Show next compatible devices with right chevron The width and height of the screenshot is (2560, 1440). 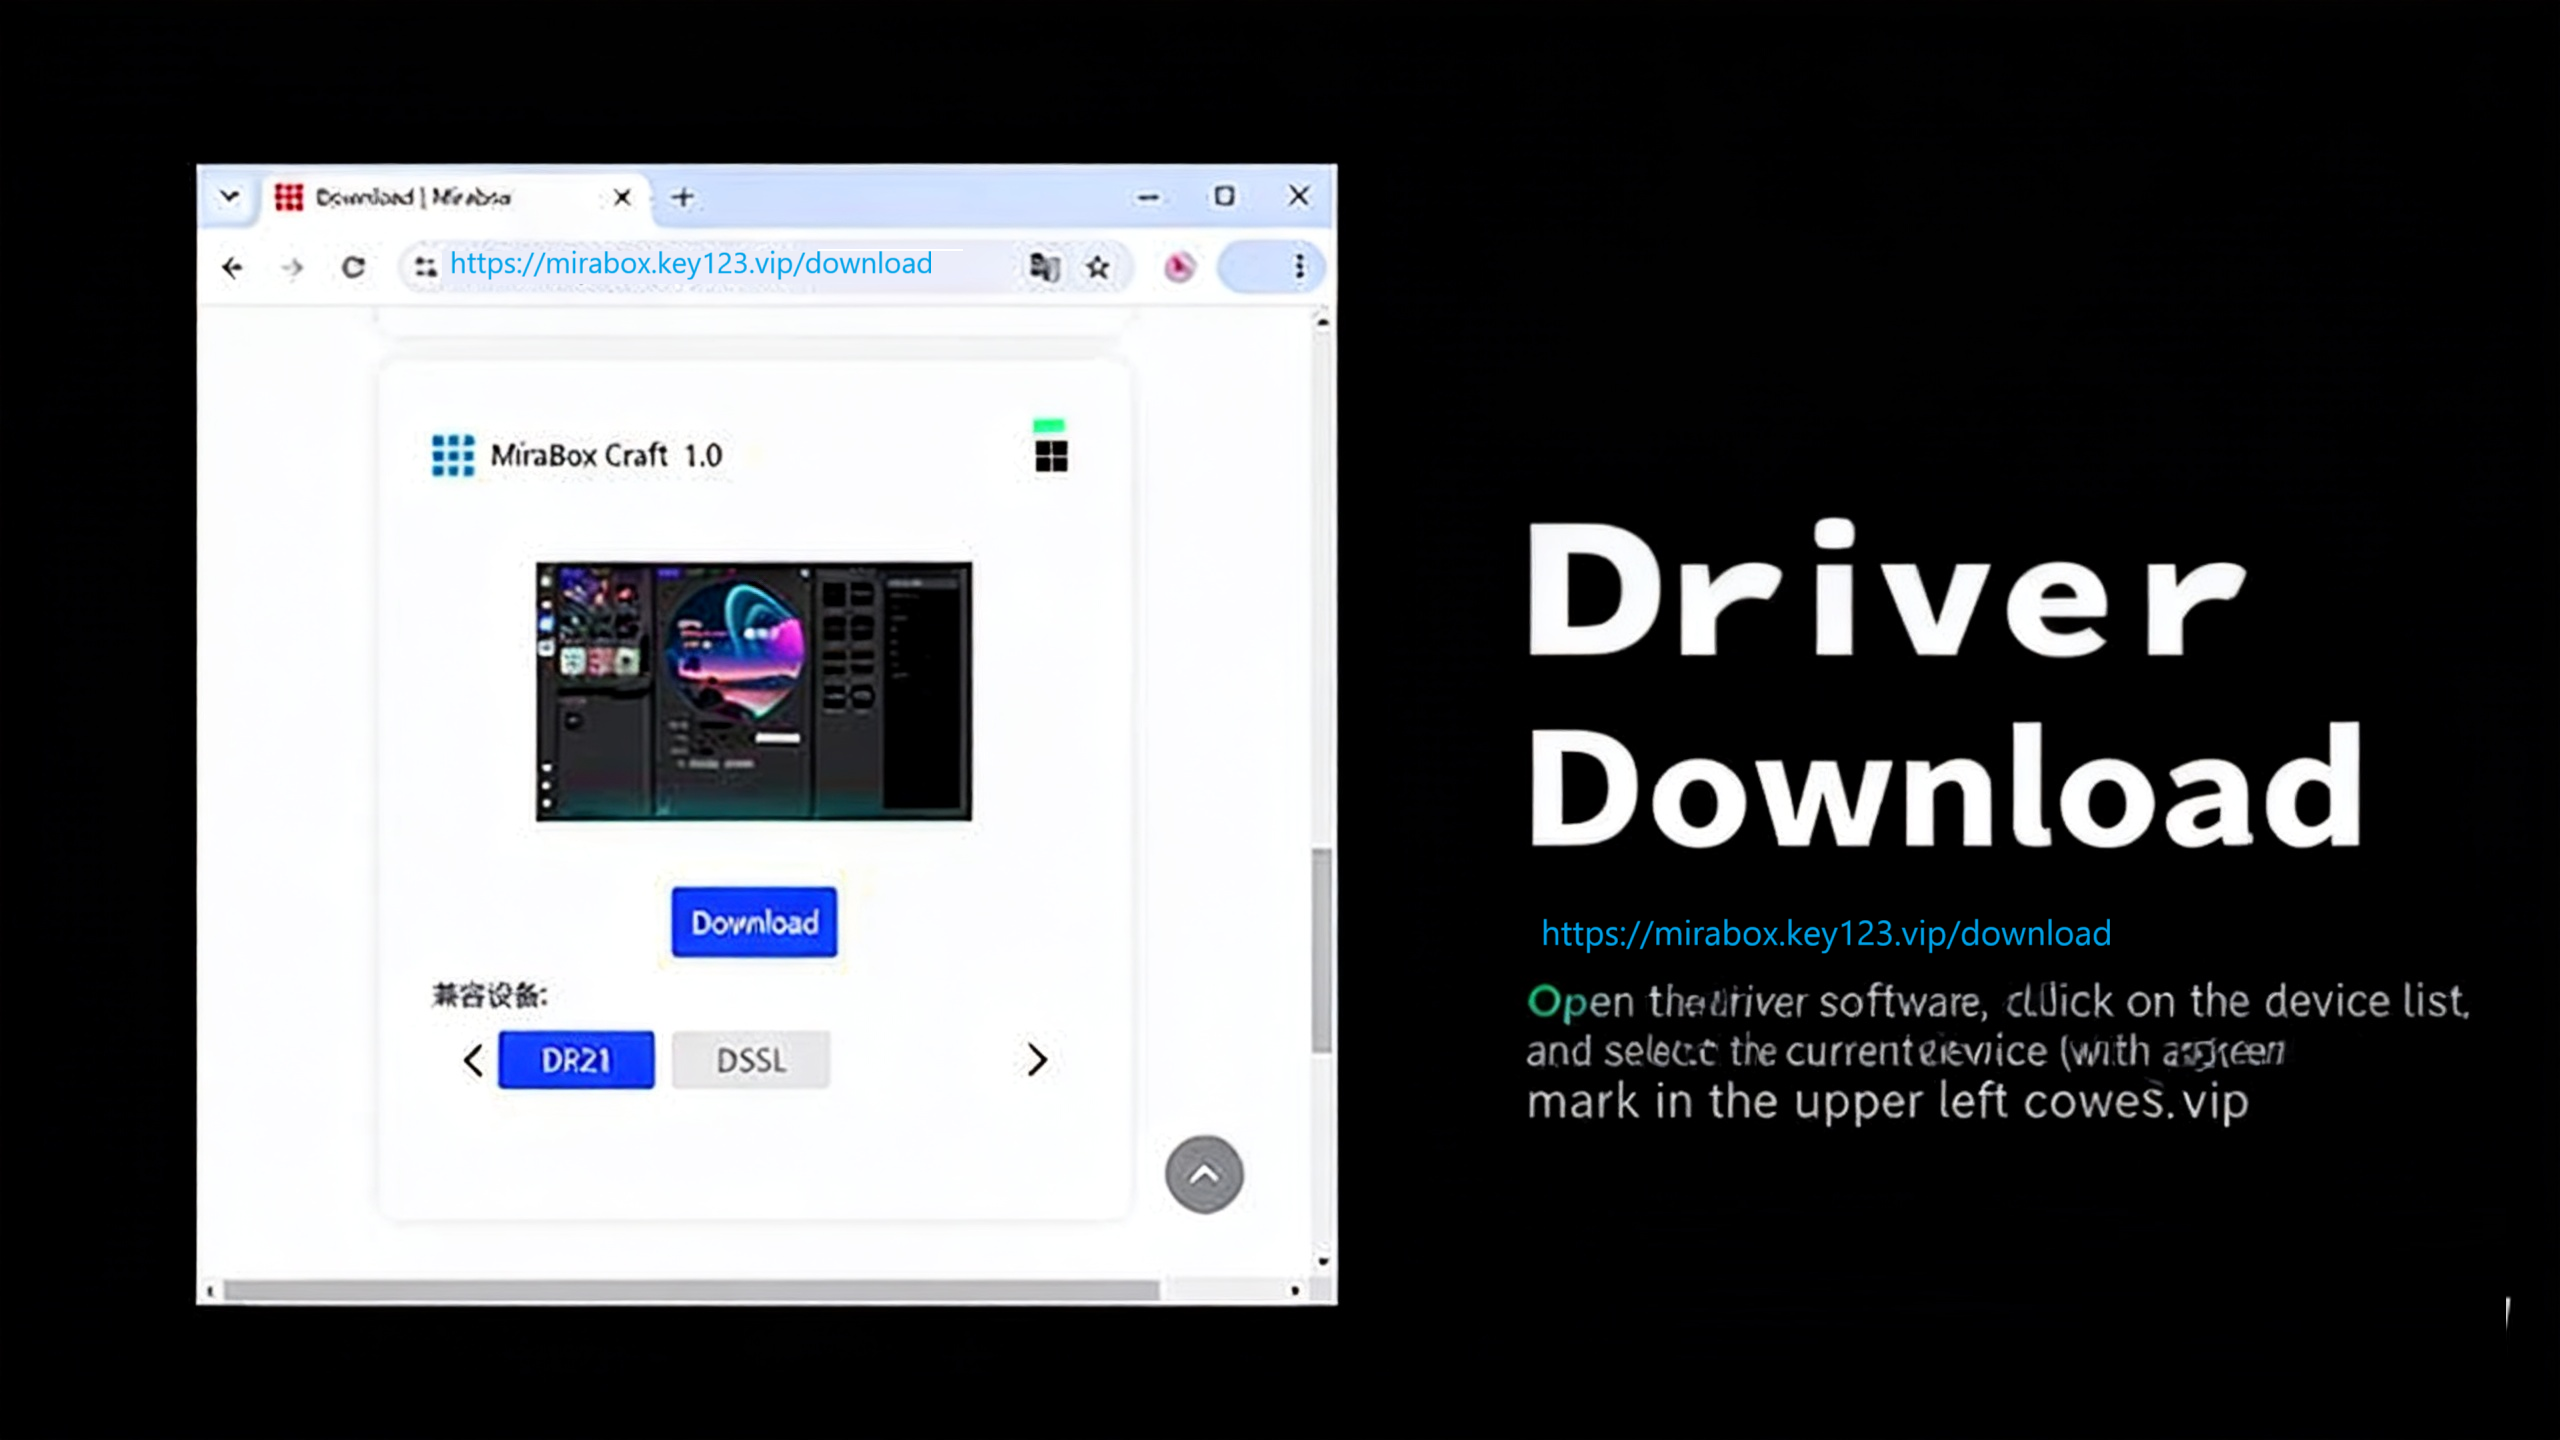[1037, 1060]
